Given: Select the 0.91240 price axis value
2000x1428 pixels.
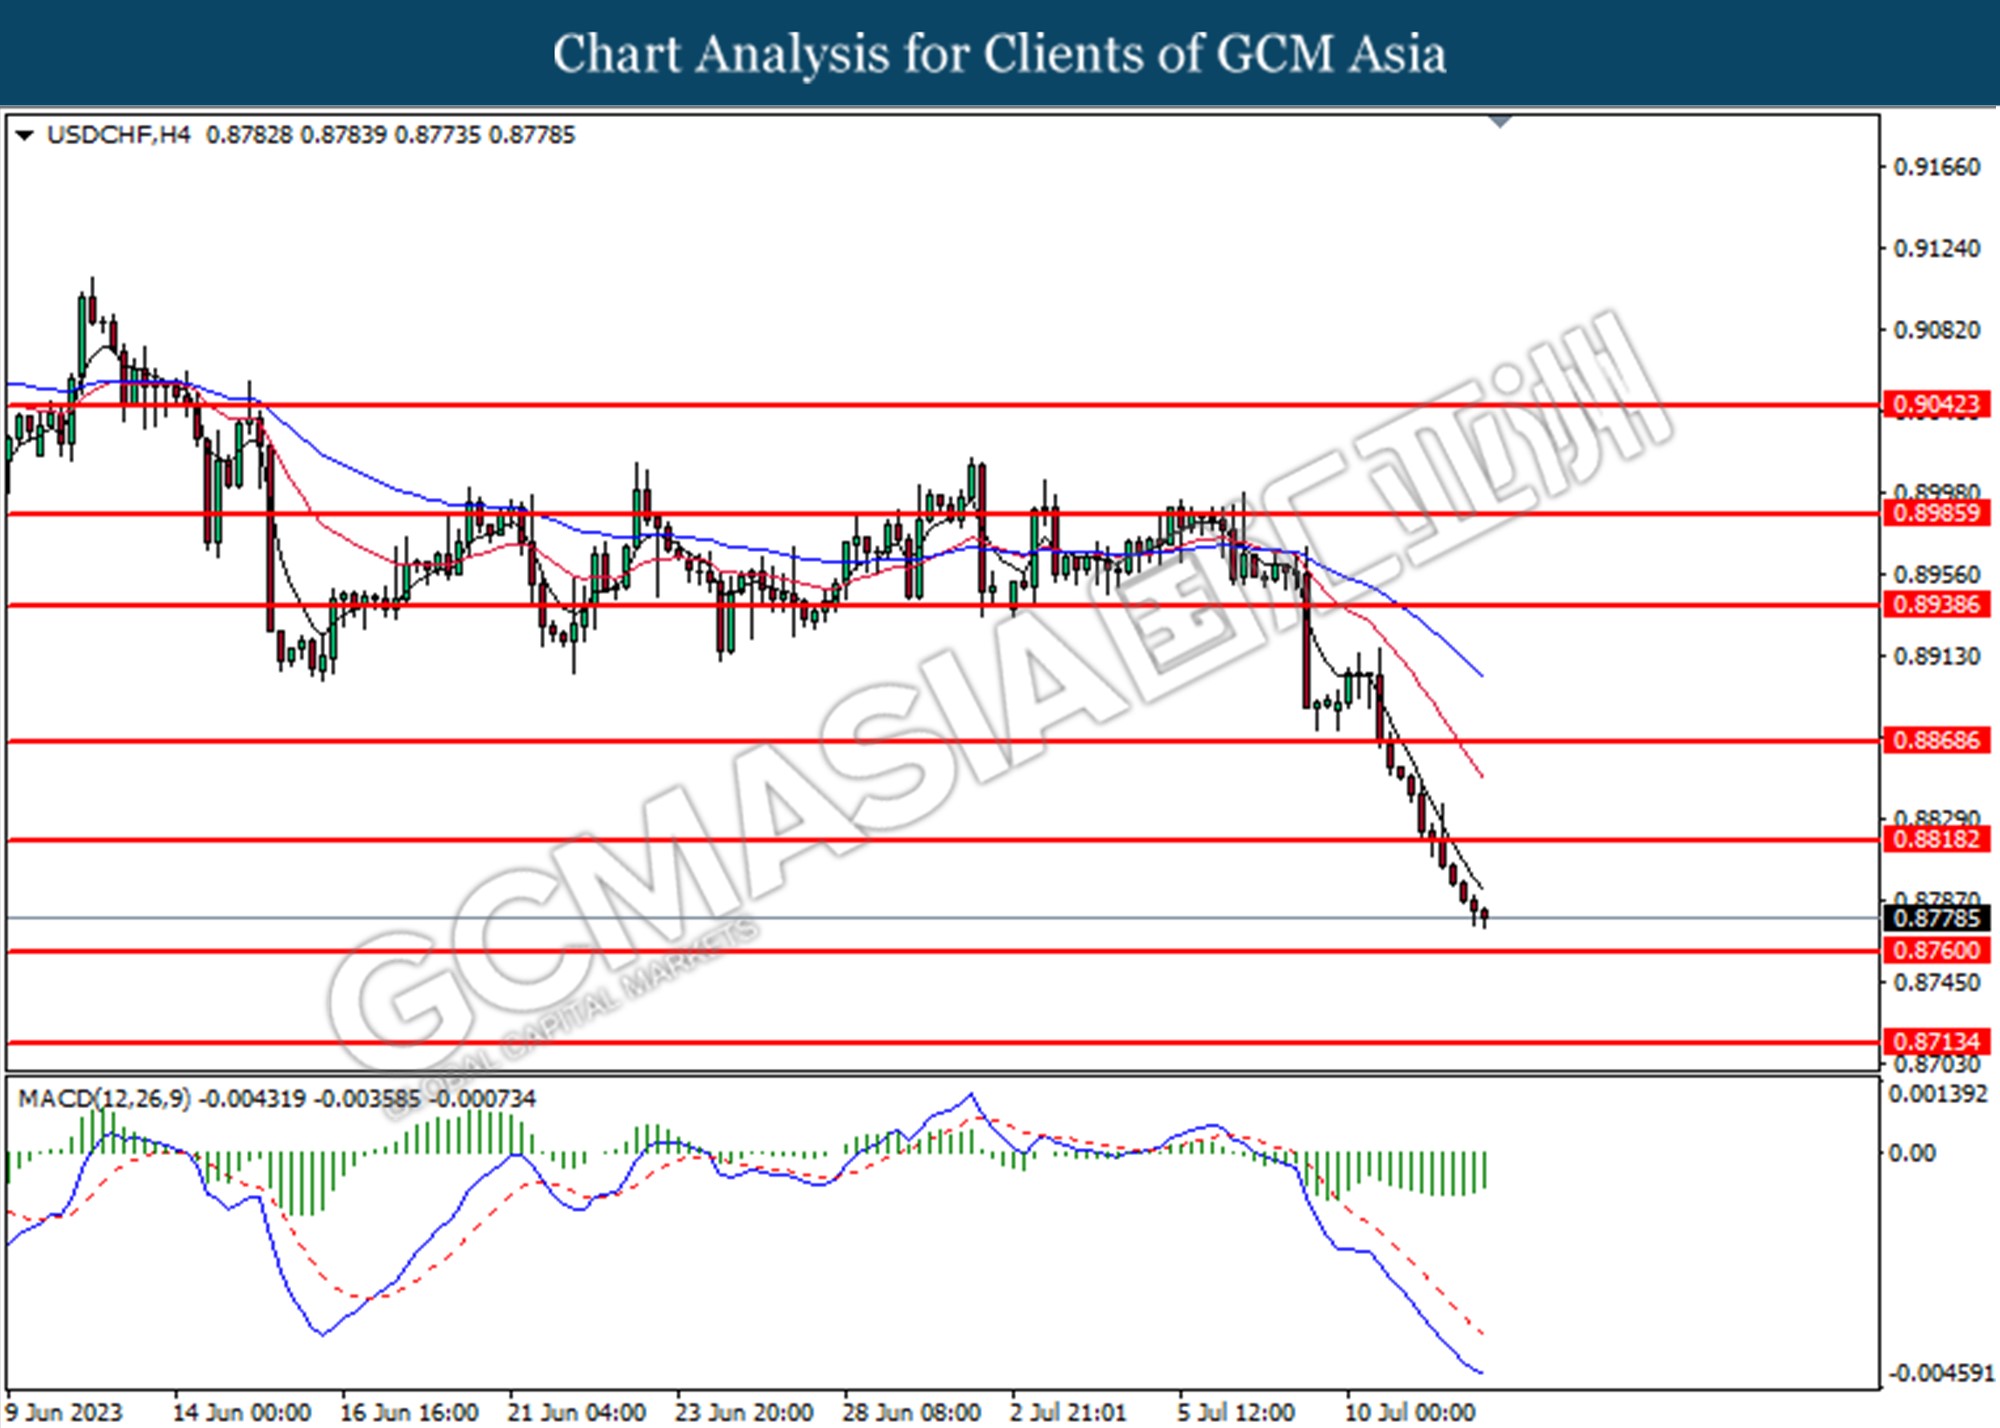Looking at the screenshot, I should 1937,248.
